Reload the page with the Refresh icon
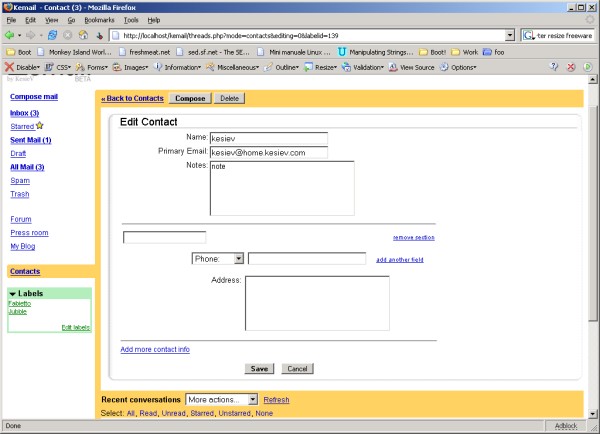This screenshot has width=600, height=434. coord(52,35)
